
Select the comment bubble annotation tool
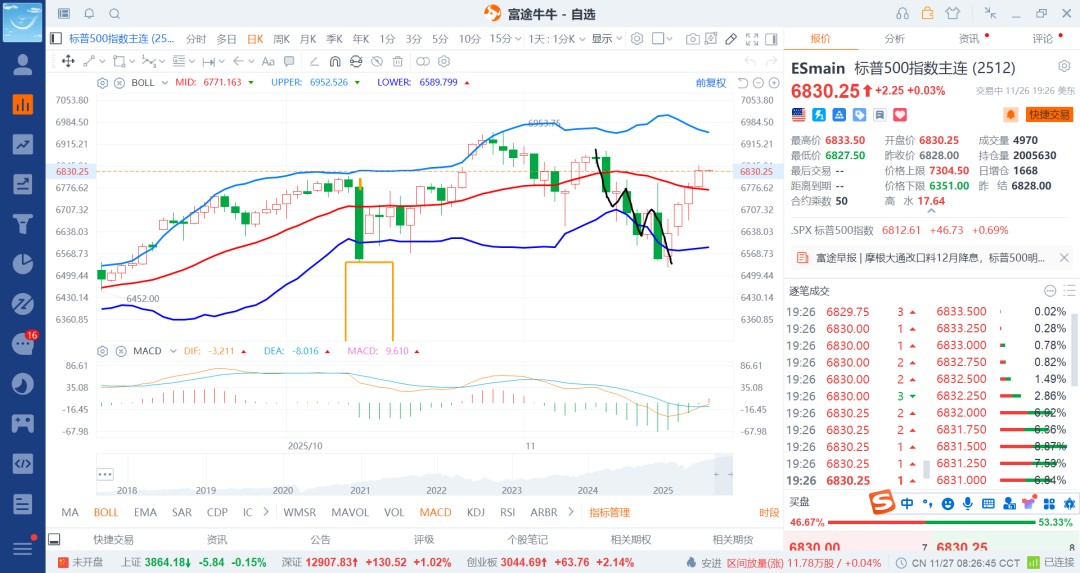click(289, 61)
